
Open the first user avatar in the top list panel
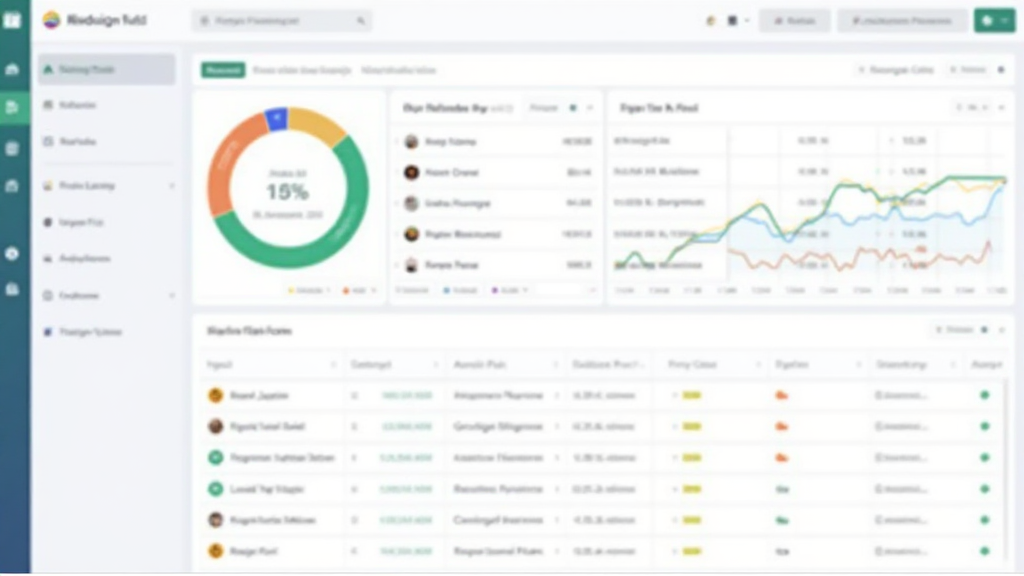tap(410, 142)
